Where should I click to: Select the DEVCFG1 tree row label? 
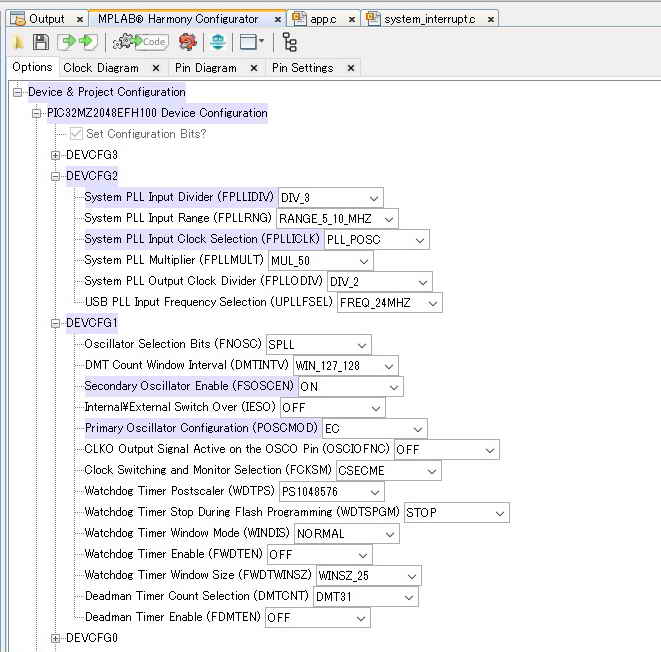pyautogui.click(x=91, y=323)
